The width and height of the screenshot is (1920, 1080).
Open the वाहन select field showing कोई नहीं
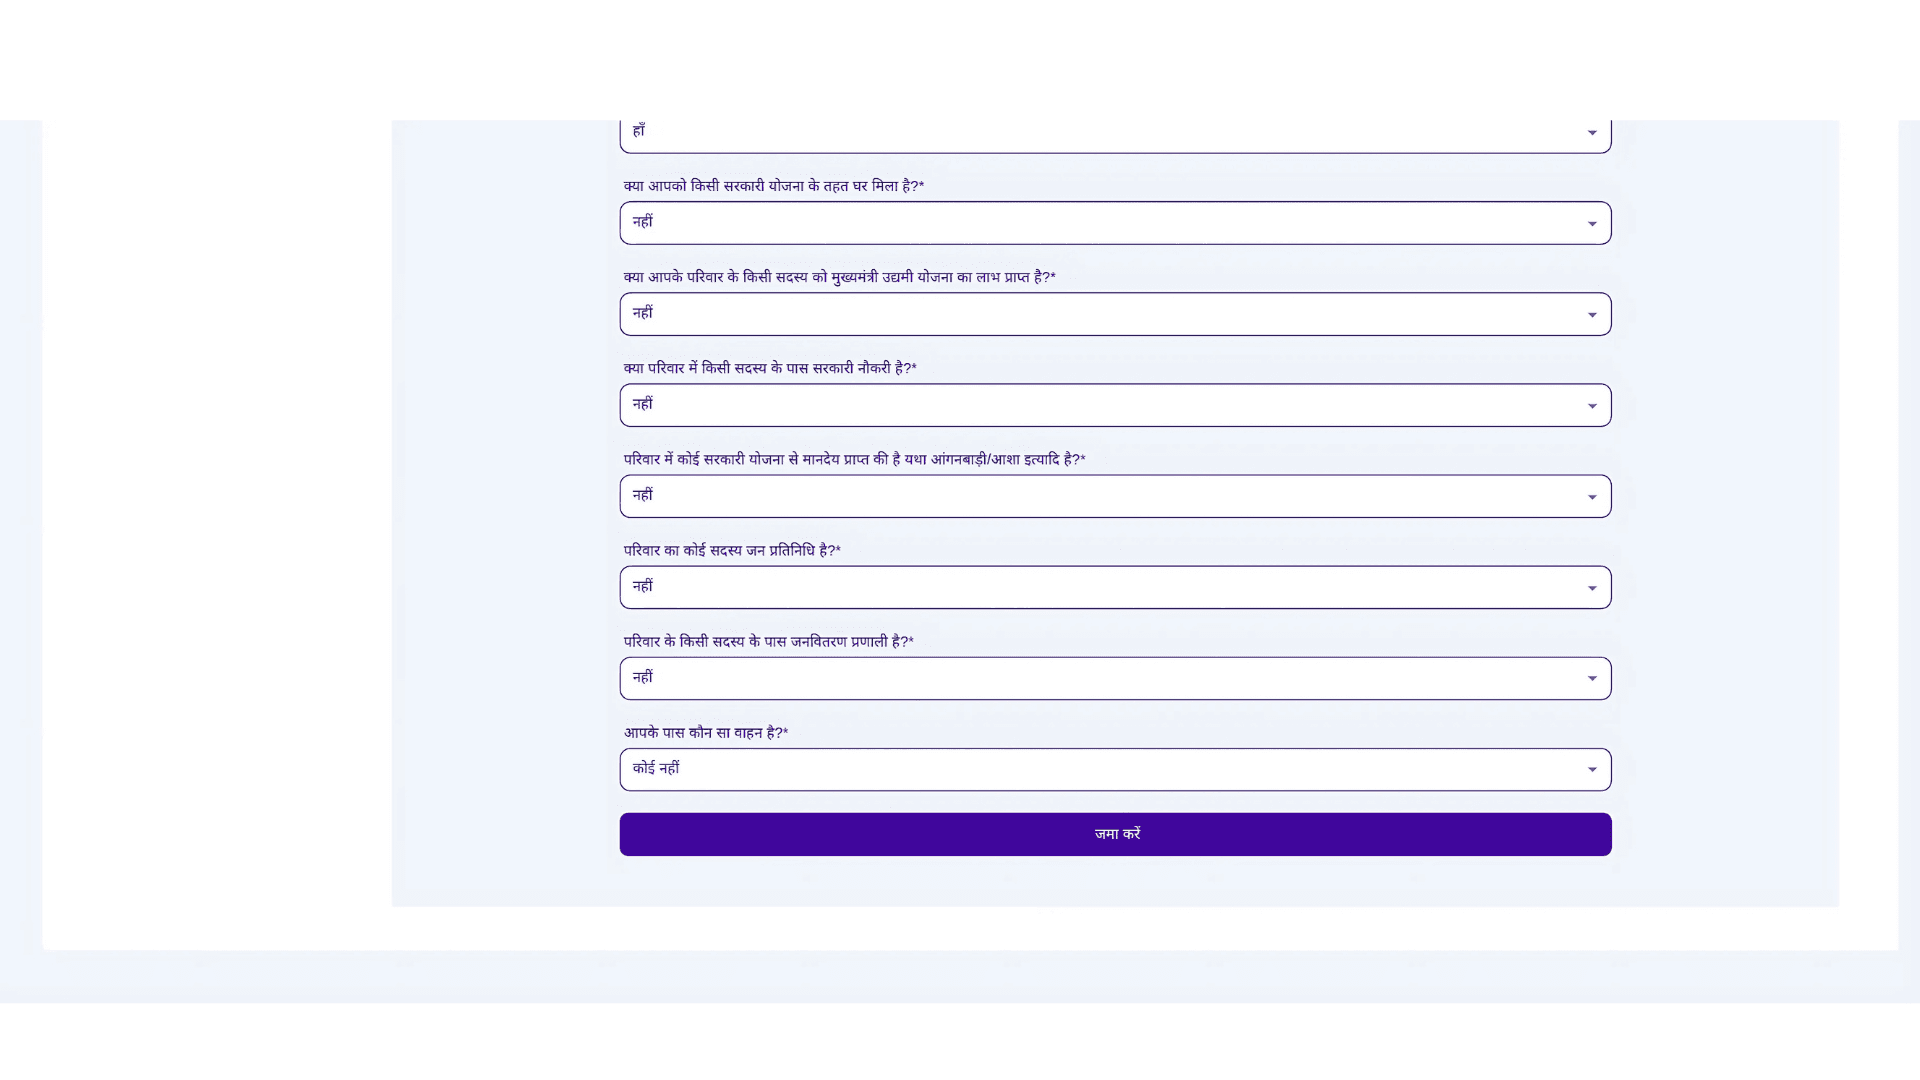tap(1100, 769)
